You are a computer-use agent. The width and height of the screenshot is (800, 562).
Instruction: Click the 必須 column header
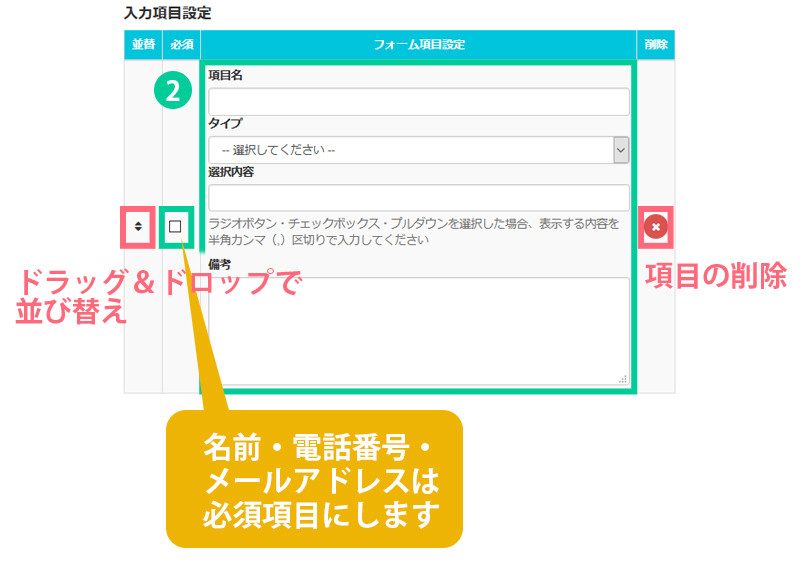(181, 45)
